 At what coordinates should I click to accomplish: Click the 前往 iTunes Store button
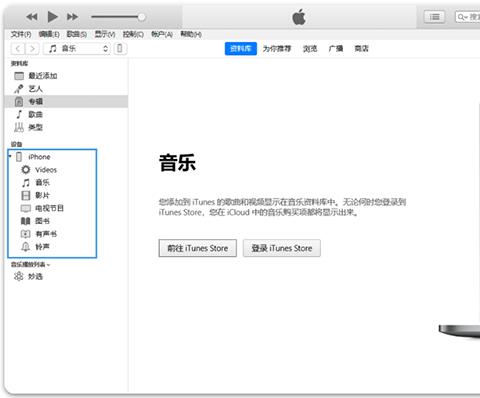(198, 248)
